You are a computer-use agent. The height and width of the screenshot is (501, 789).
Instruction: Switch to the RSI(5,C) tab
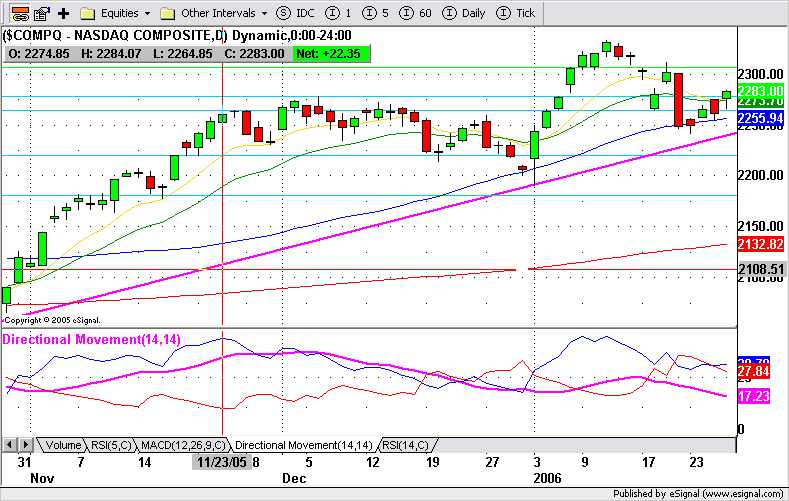(111, 445)
